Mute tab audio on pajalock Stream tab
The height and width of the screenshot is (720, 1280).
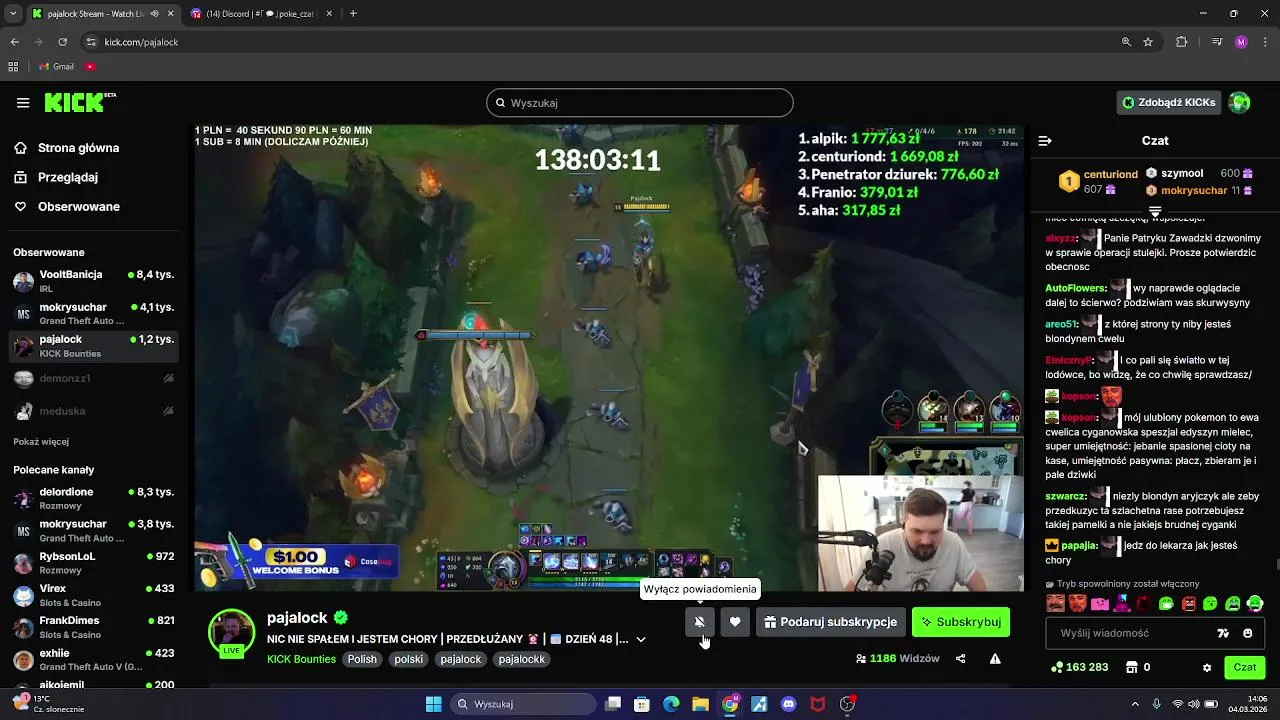point(154,14)
